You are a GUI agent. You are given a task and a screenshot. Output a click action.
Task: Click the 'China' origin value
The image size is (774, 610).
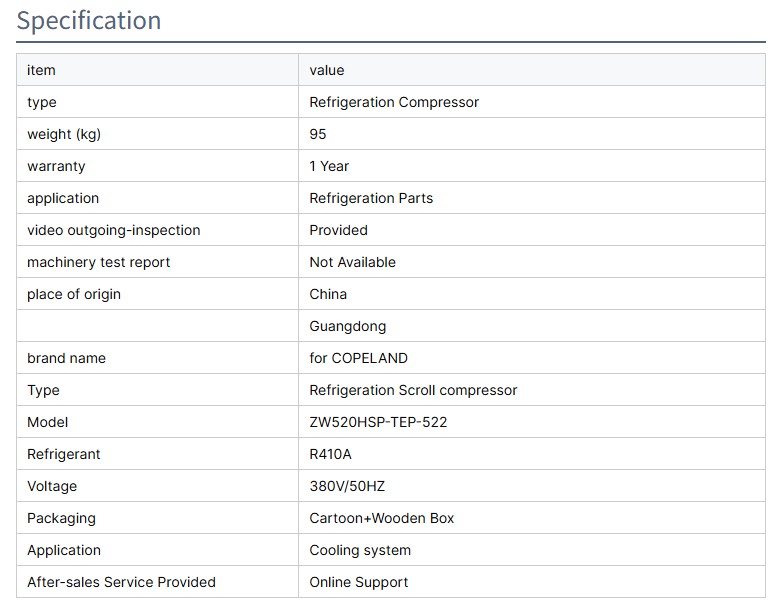point(328,294)
